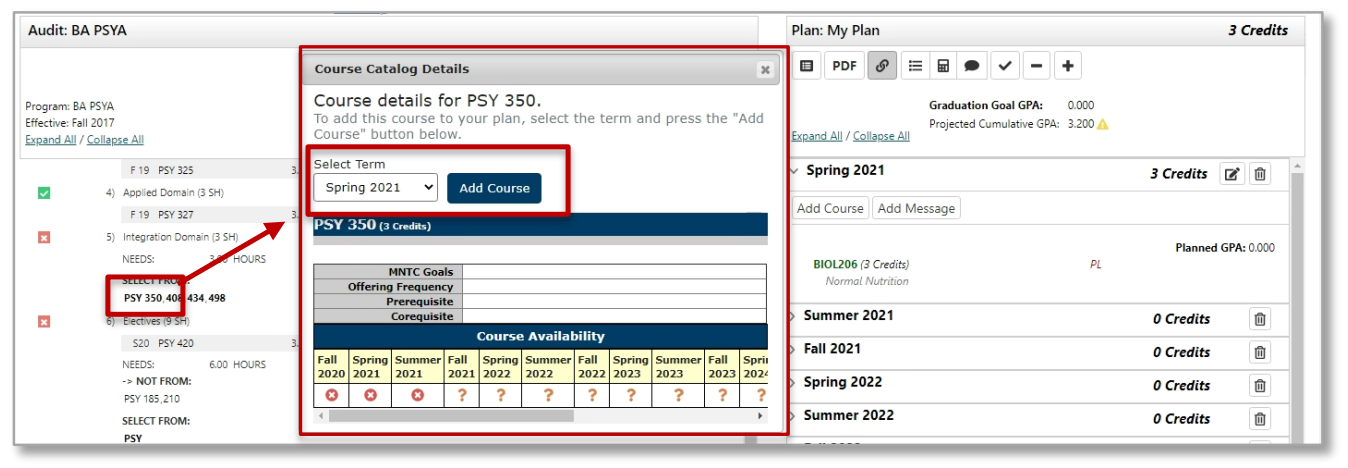The height and width of the screenshot is (468, 1348).
Task: Click the plus icon in plan toolbar
Action: 1068,66
